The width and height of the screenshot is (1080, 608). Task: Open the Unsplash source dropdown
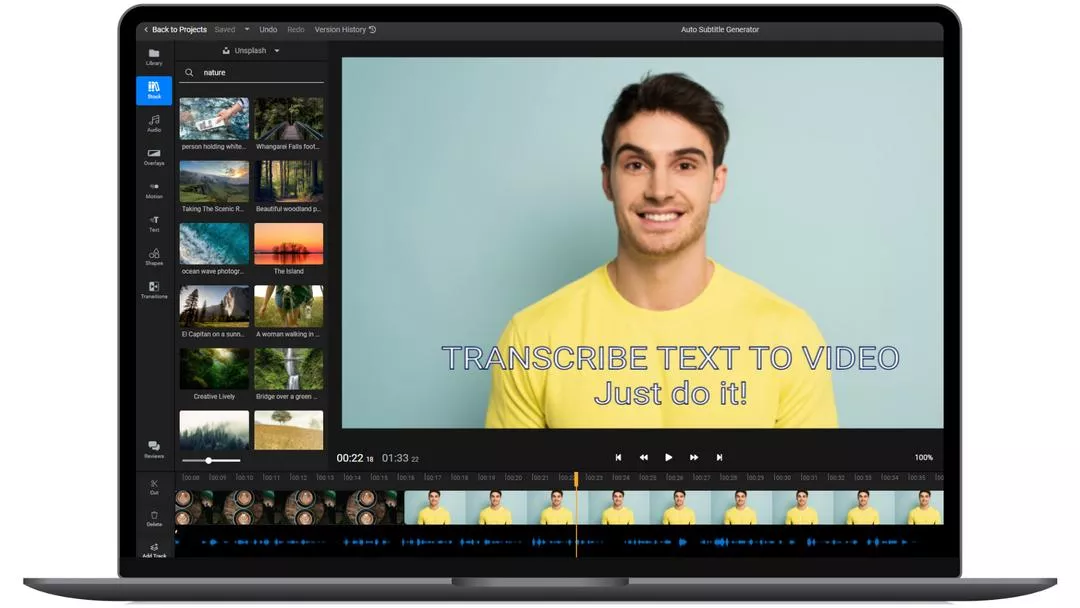pyautogui.click(x=252, y=50)
